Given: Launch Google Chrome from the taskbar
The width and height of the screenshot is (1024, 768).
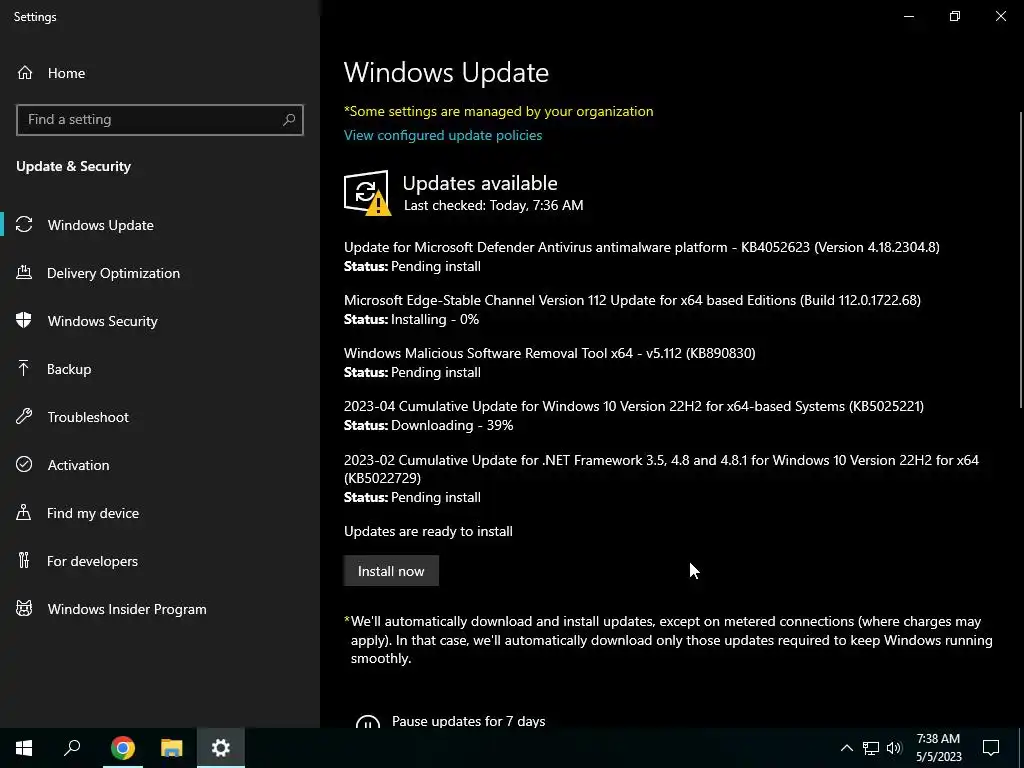Looking at the screenshot, I should coord(122,748).
